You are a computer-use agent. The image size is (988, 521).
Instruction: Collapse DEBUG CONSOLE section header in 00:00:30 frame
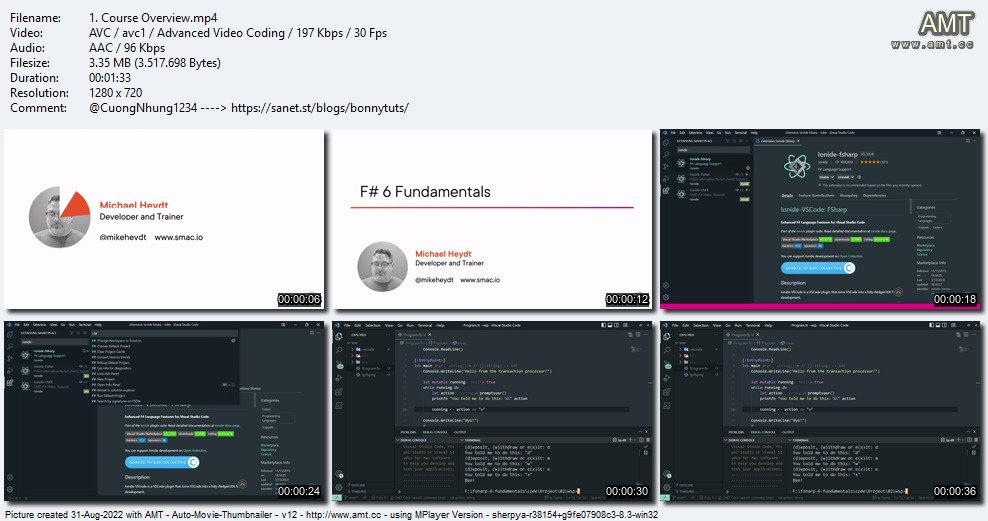coord(413,440)
